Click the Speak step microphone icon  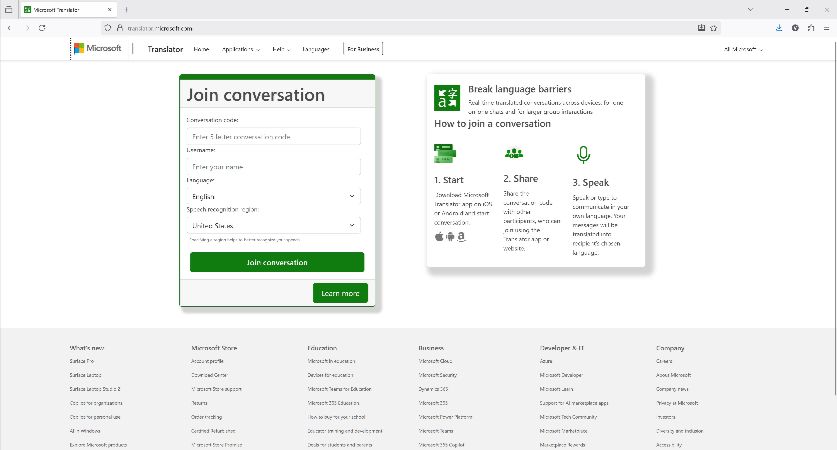[x=583, y=155]
